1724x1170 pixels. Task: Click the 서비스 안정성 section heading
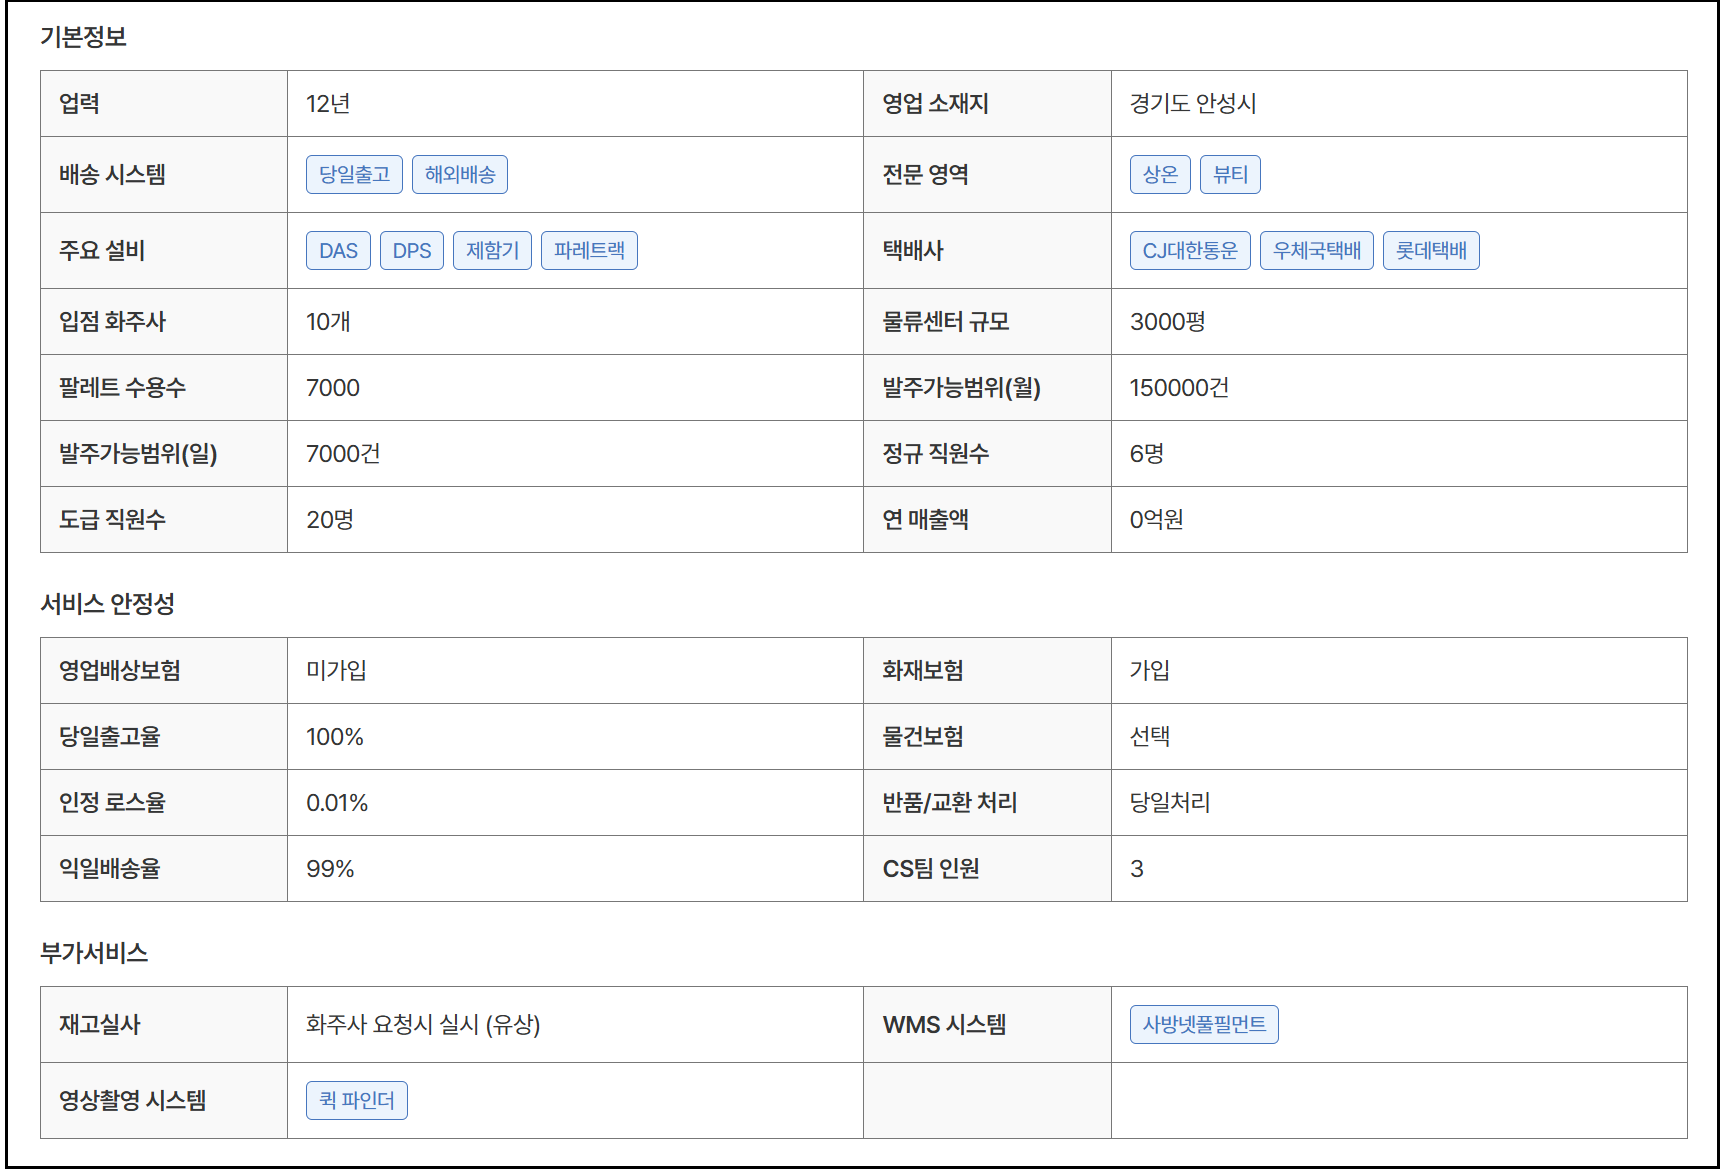click(108, 604)
